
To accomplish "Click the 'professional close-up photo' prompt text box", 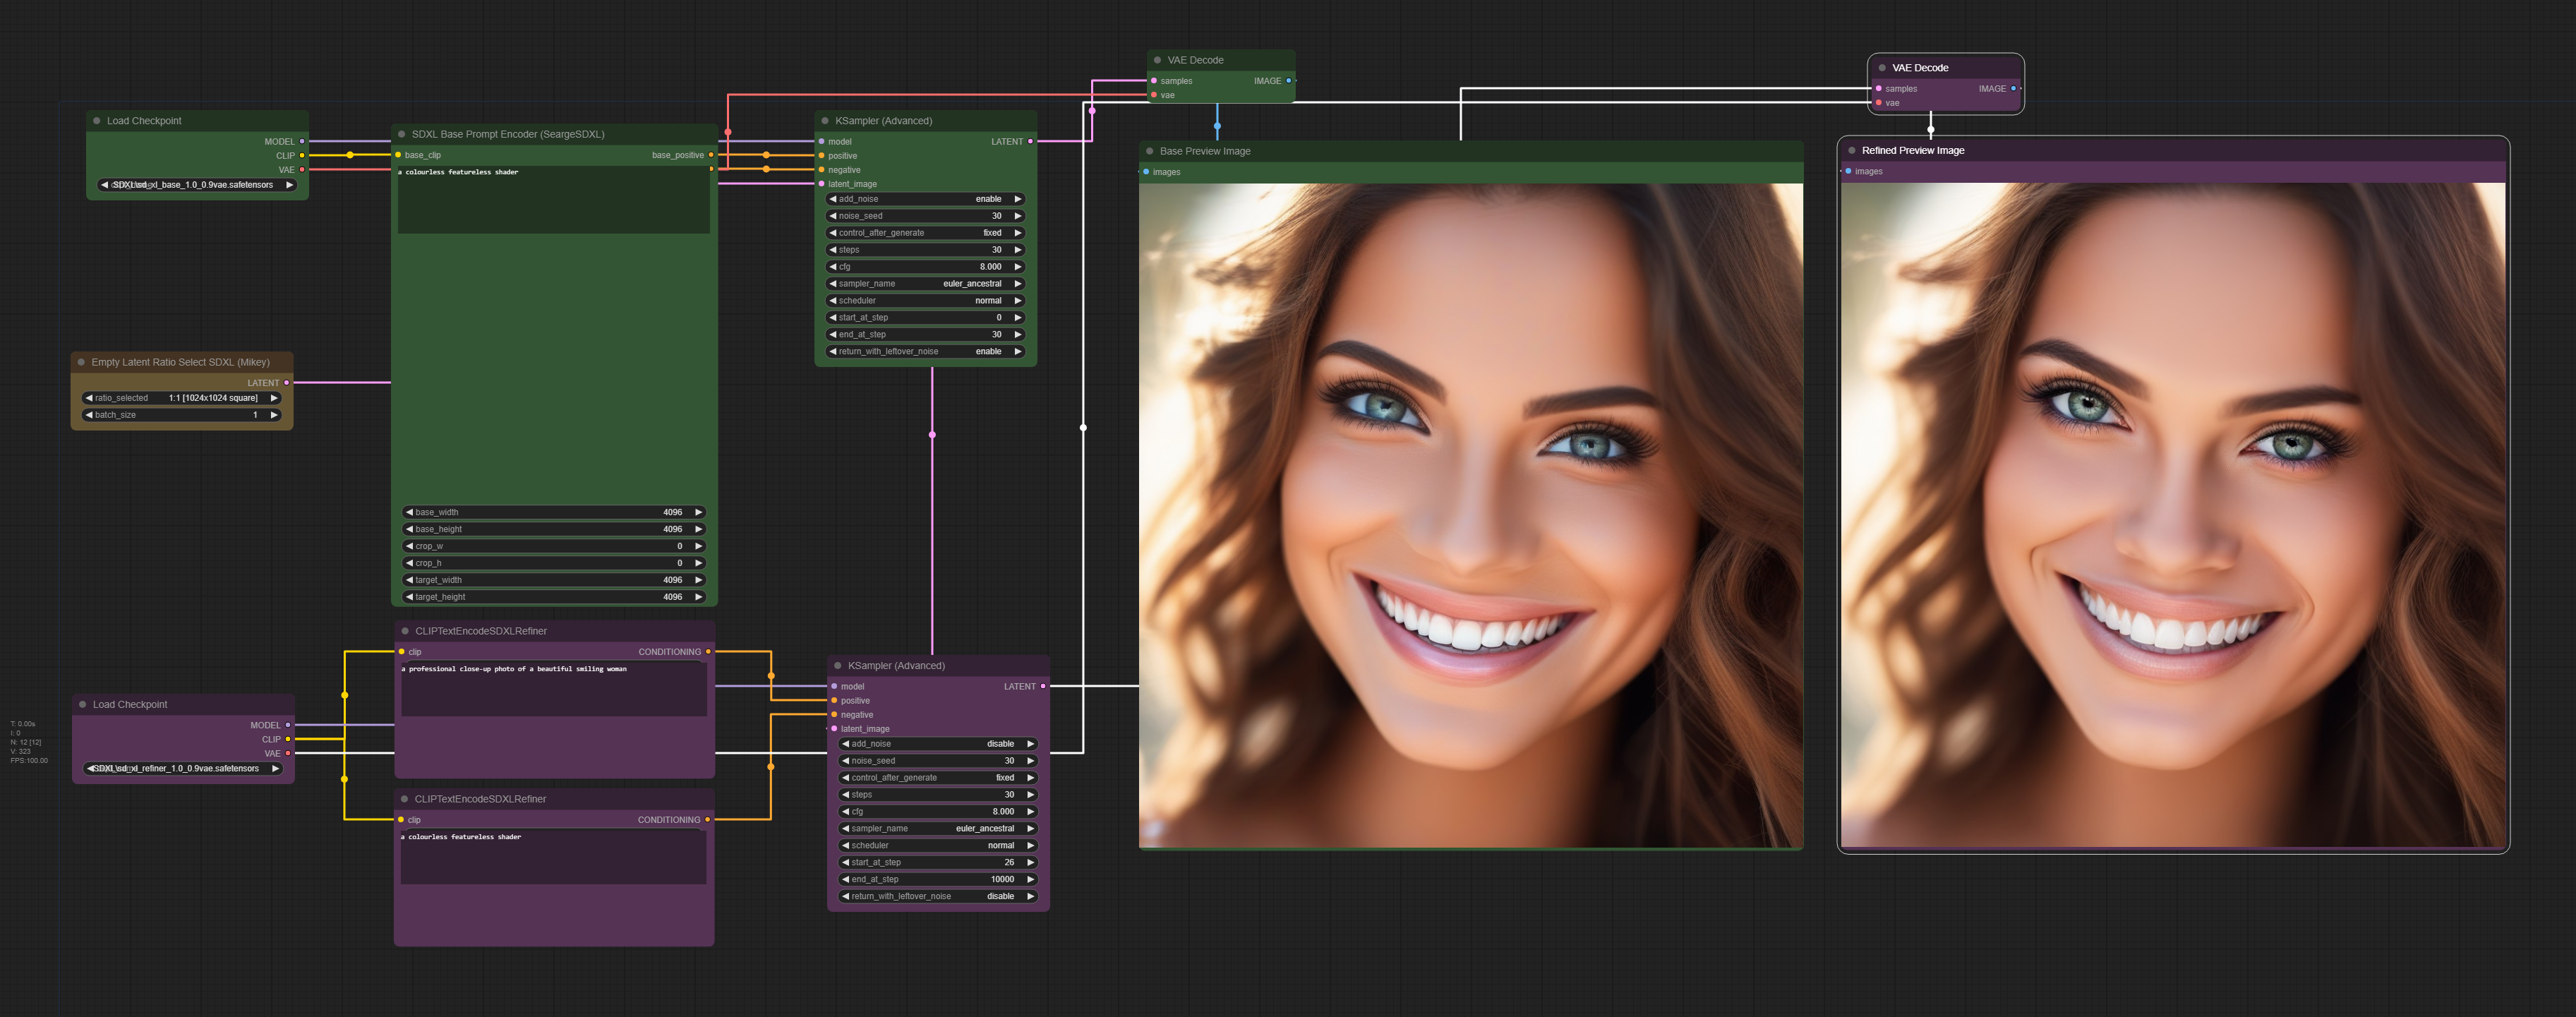I will (x=553, y=689).
